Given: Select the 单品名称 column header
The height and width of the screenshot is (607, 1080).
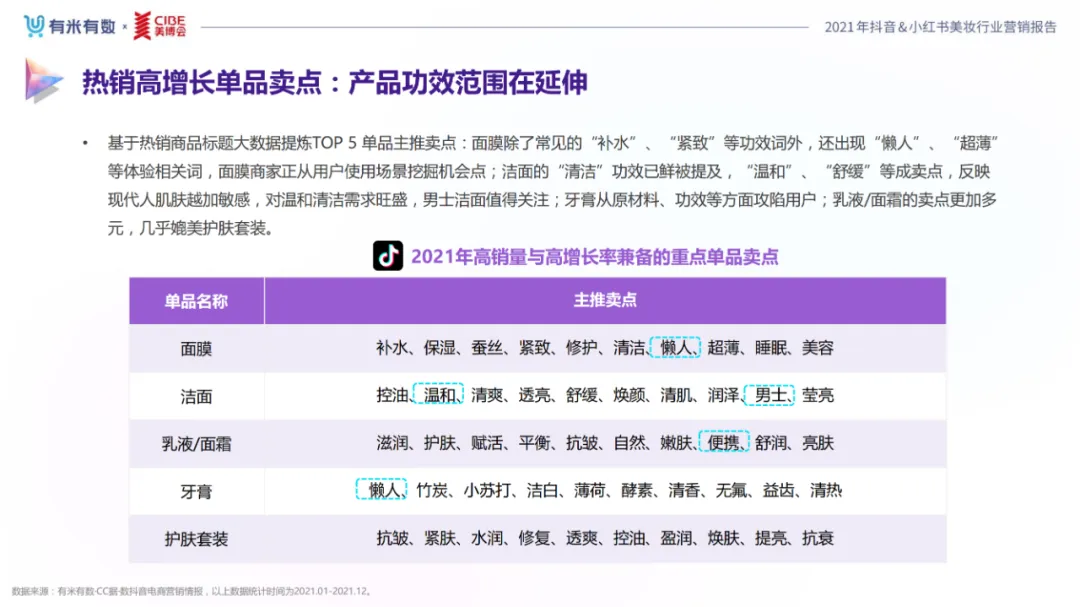Looking at the screenshot, I should (x=196, y=301).
